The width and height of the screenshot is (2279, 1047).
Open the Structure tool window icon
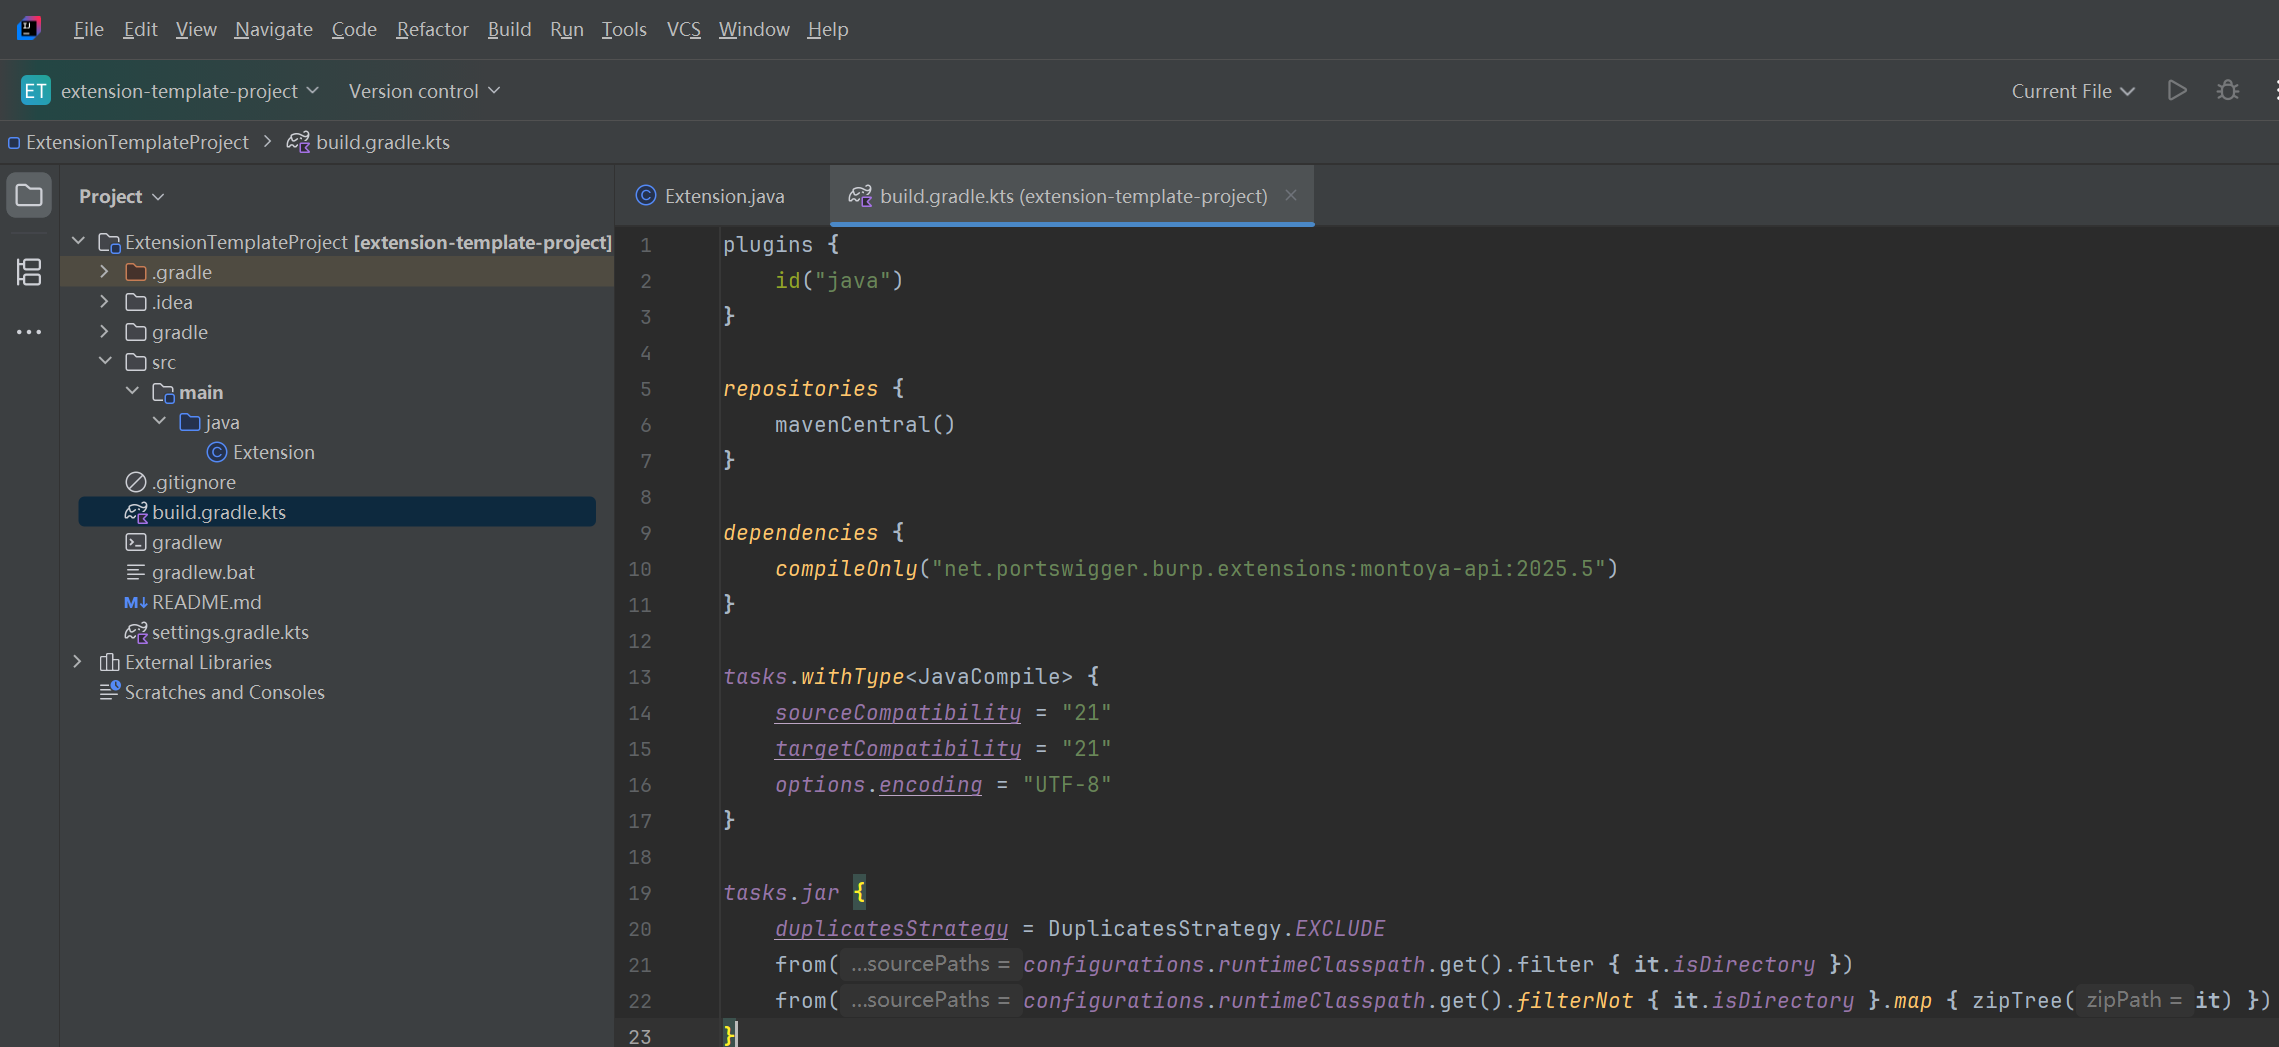29,271
